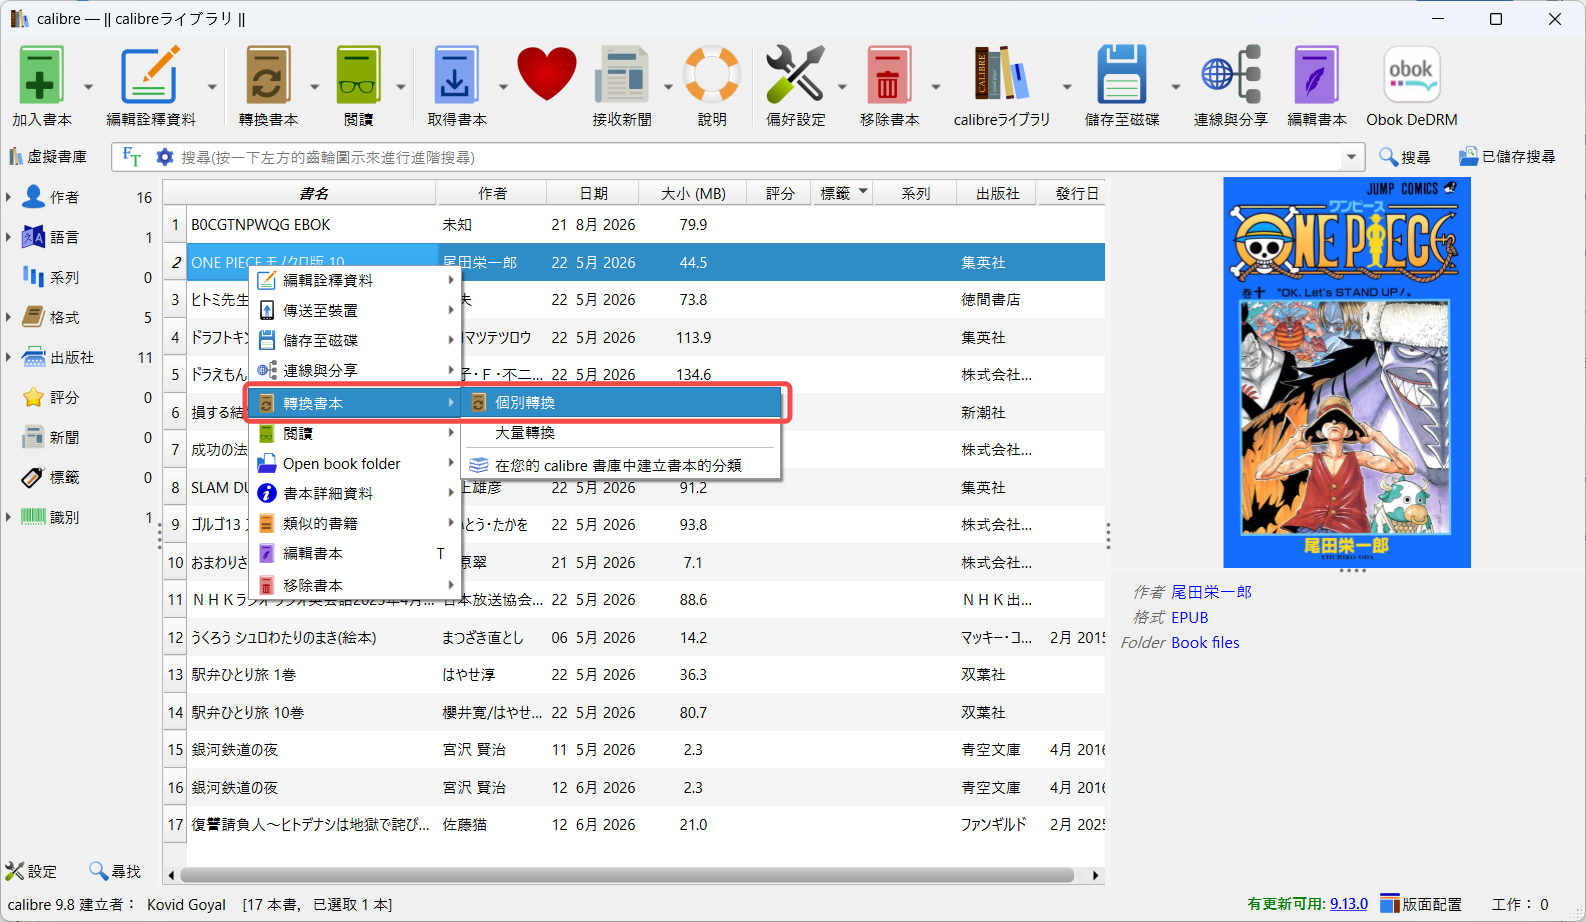Expand the 格式 category tree arrow

(x=9, y=317)
